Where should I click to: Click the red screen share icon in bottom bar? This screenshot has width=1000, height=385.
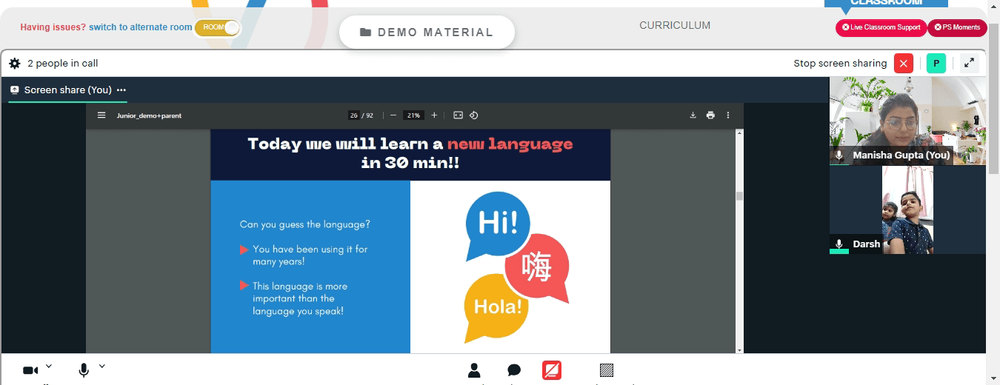(552, 370)
